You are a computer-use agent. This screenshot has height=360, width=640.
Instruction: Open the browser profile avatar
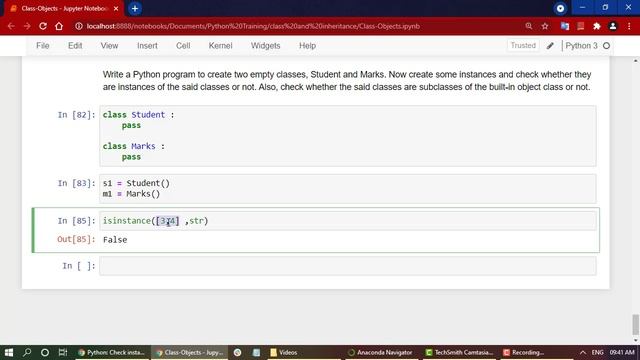click(613, 26)
